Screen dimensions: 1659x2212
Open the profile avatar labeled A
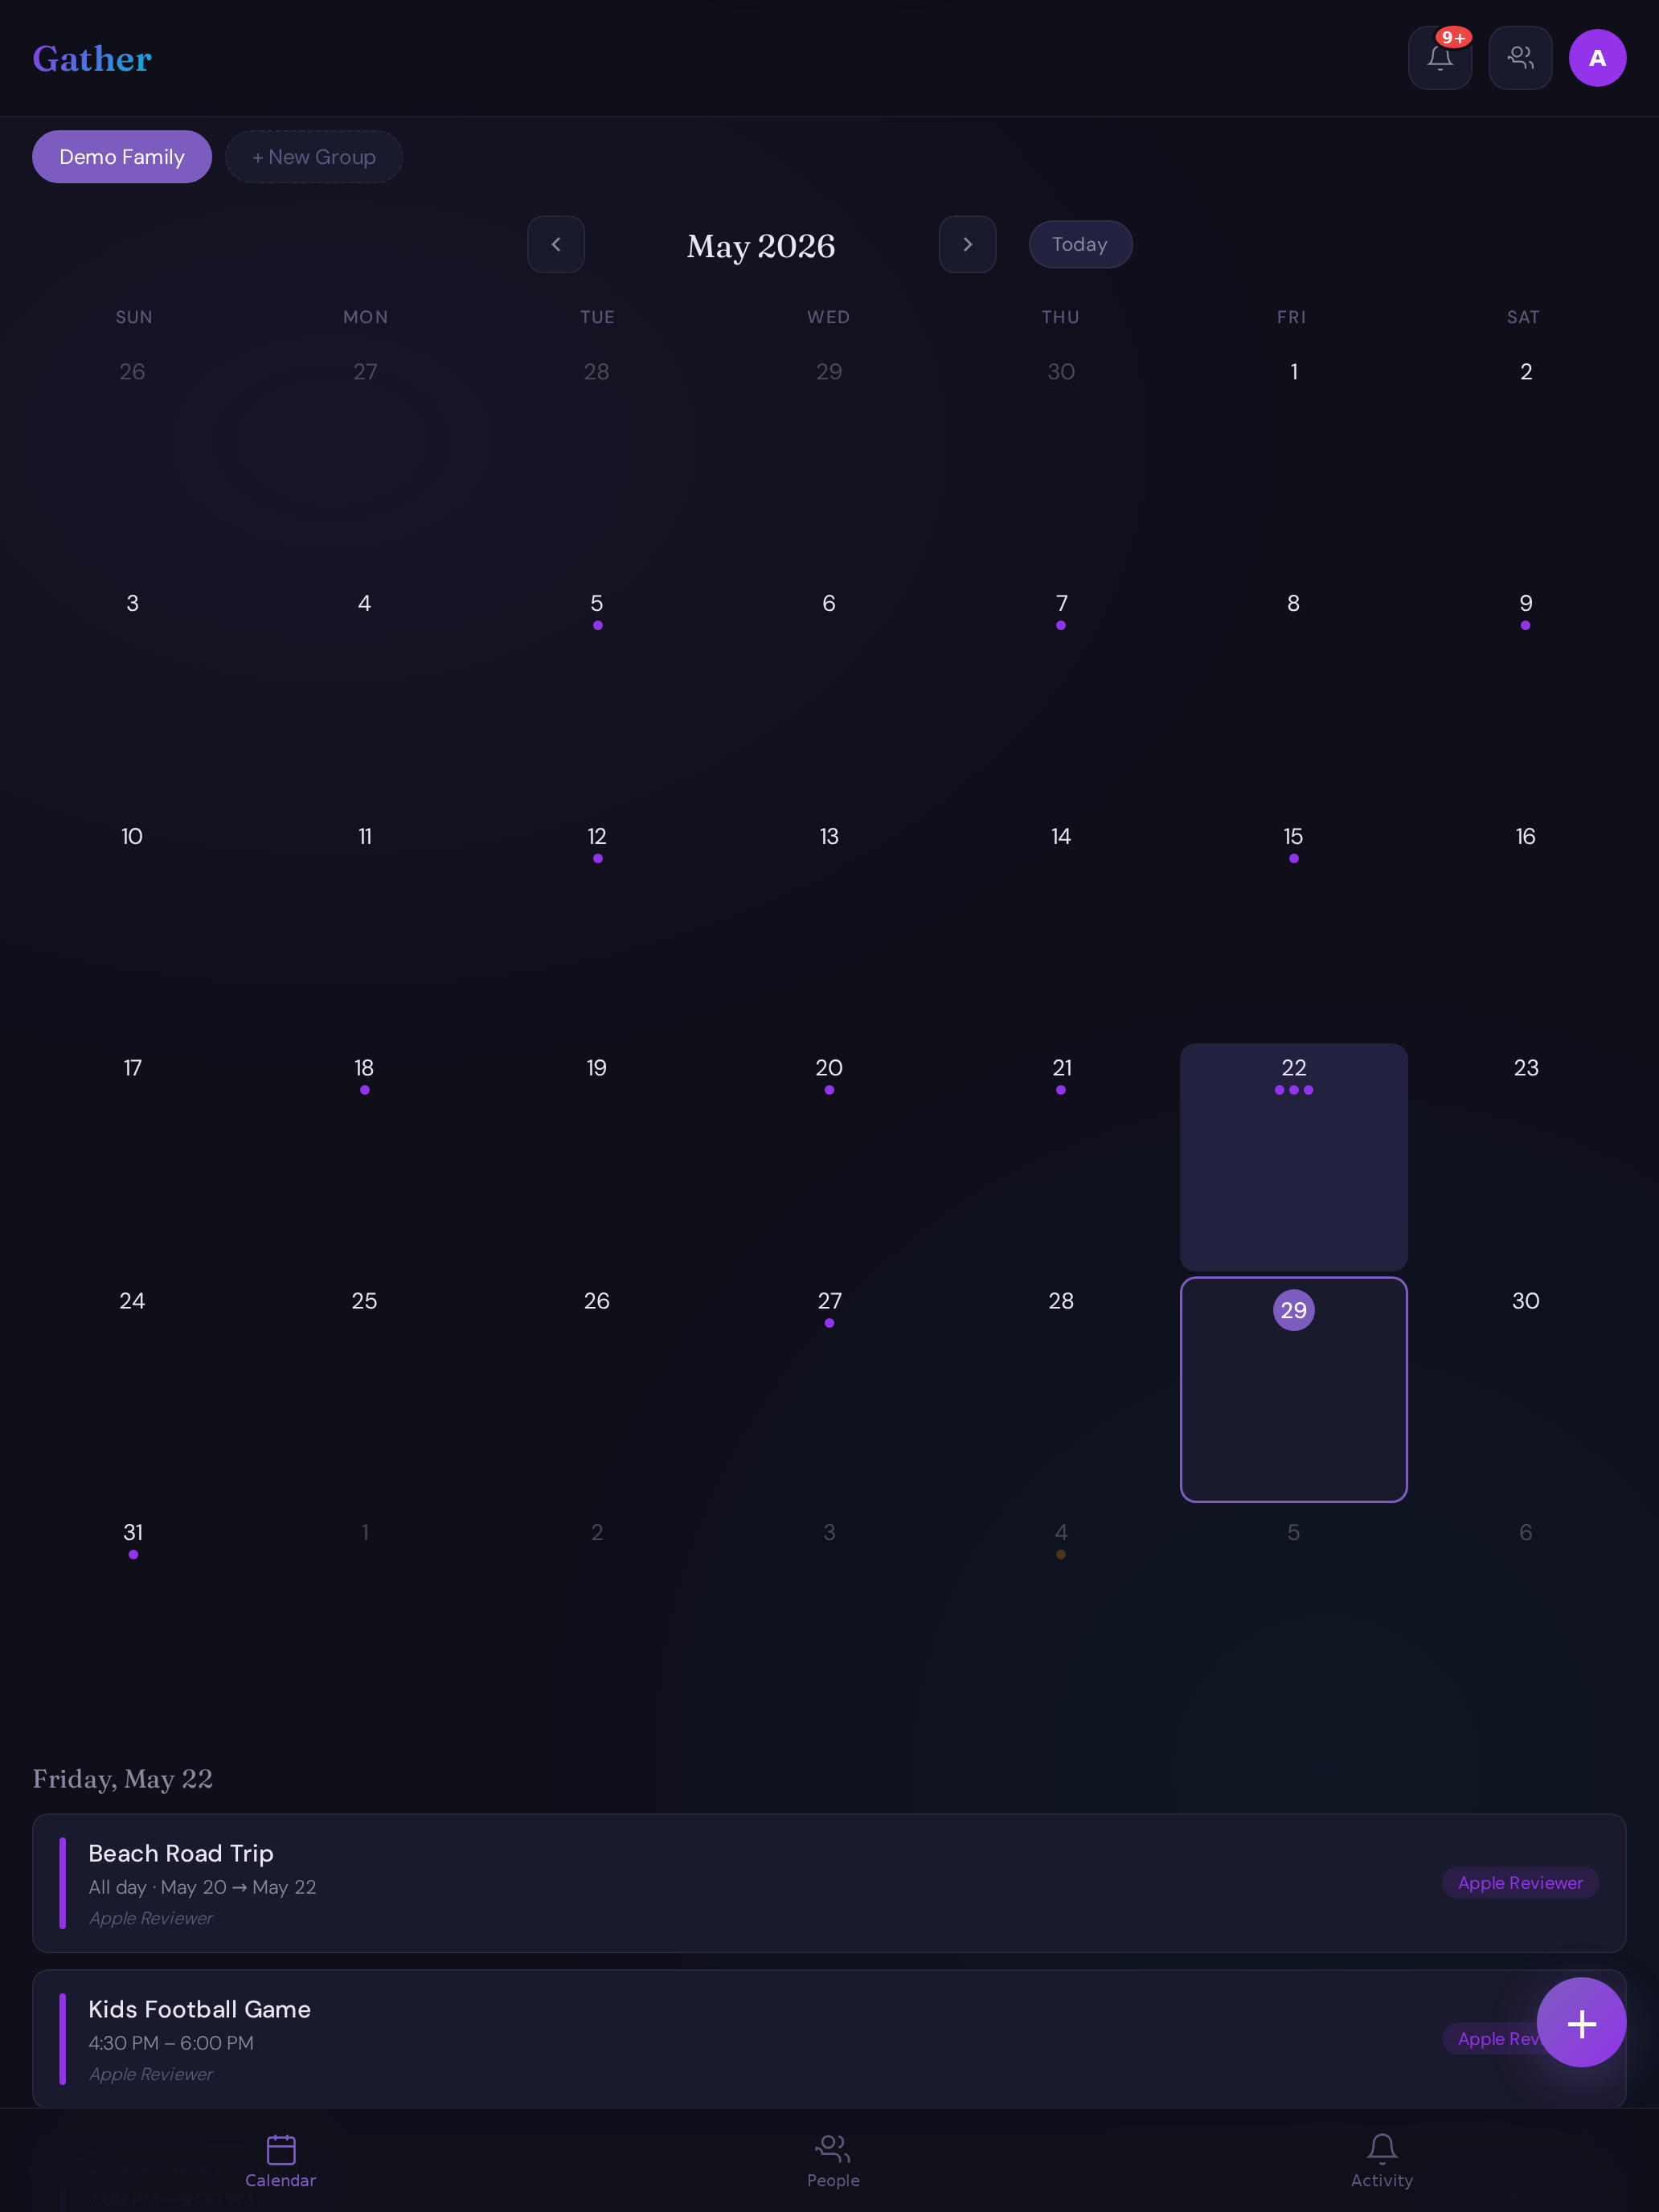[x=1597, y=58]
